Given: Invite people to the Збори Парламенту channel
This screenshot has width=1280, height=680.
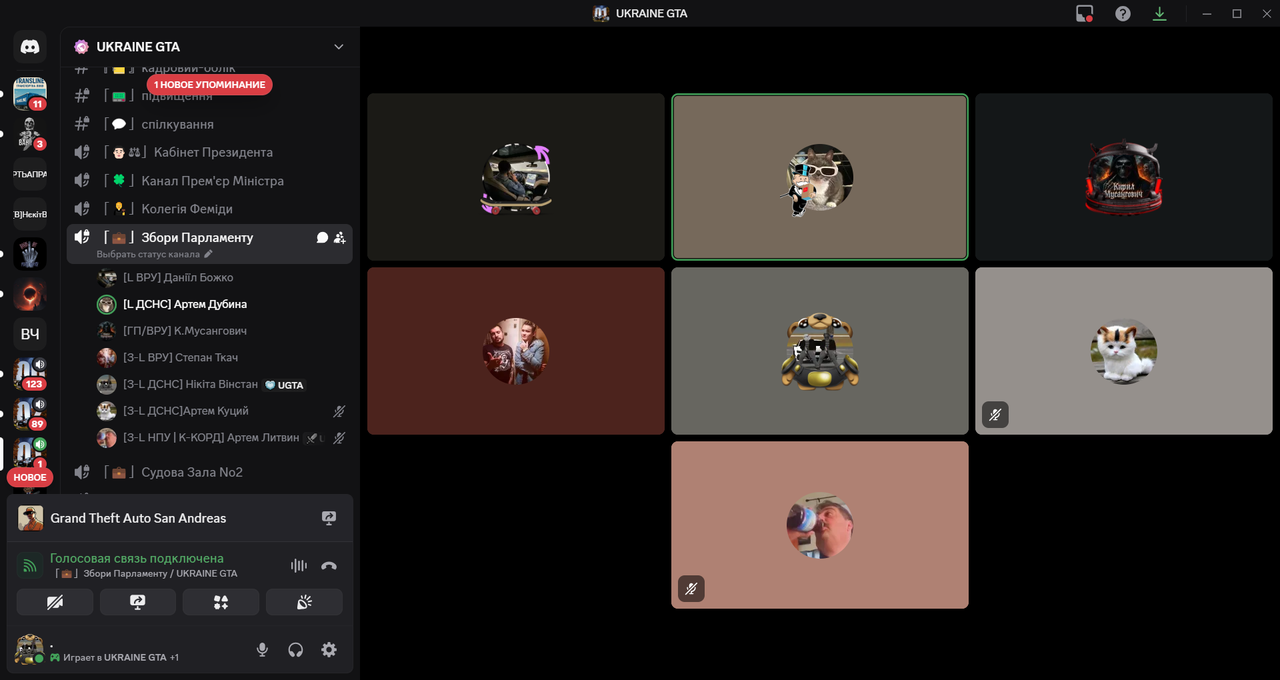Looking at the screenshot, I should pyautogui.click(x=340, y=238).
